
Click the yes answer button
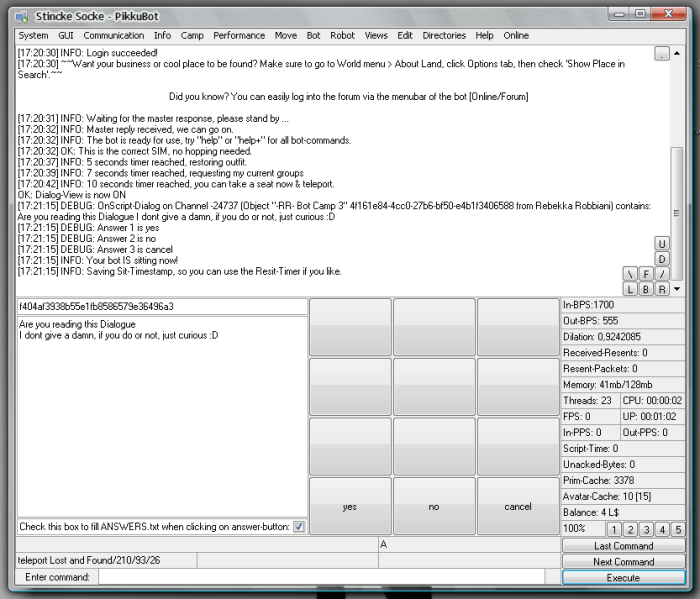tap(349, 507)
